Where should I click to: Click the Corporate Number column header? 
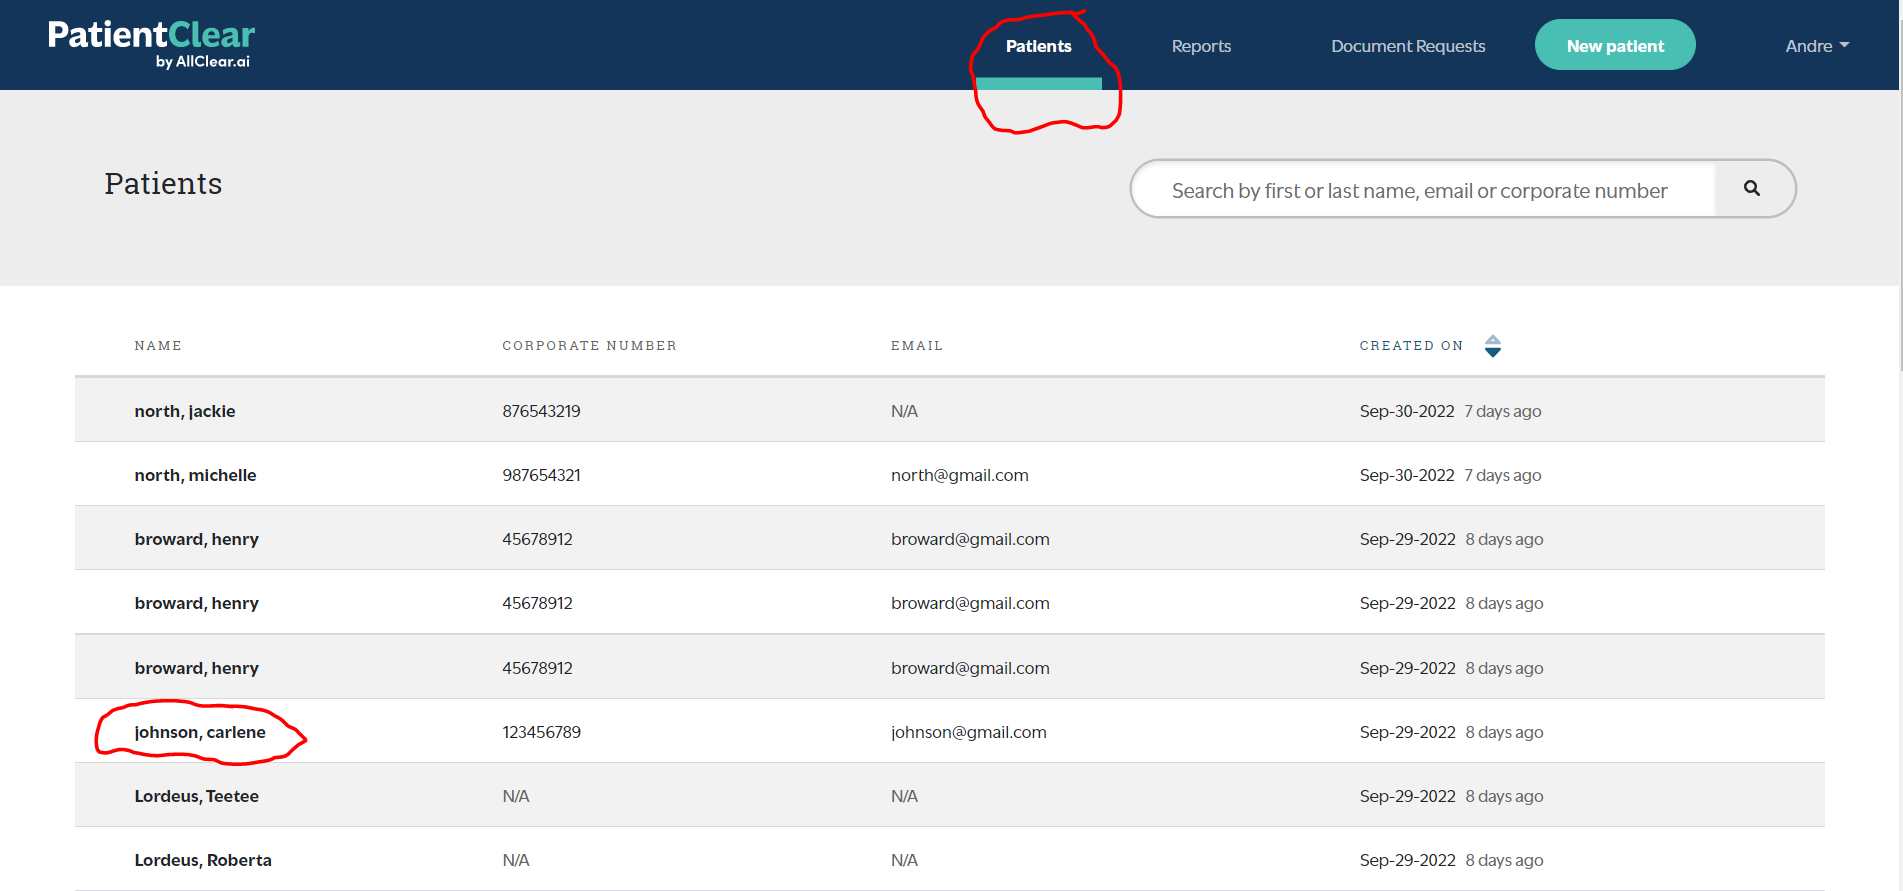click(589, 346)
